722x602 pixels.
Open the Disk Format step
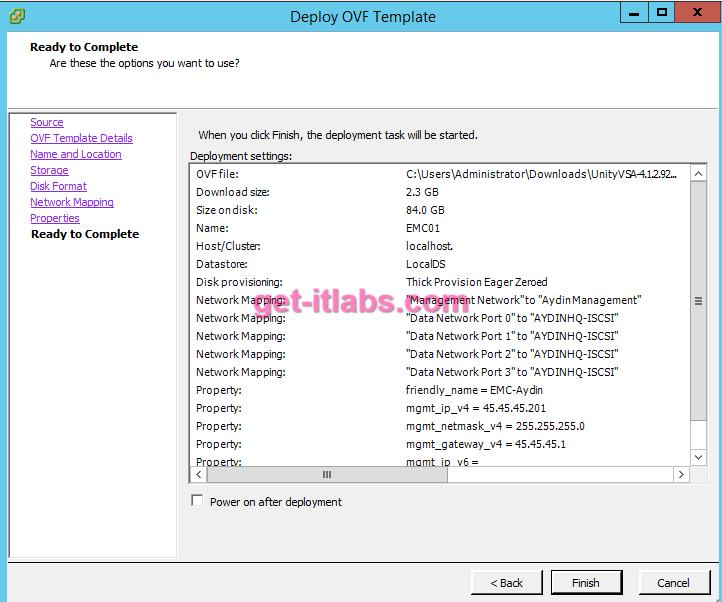click(x=58, y=186)
